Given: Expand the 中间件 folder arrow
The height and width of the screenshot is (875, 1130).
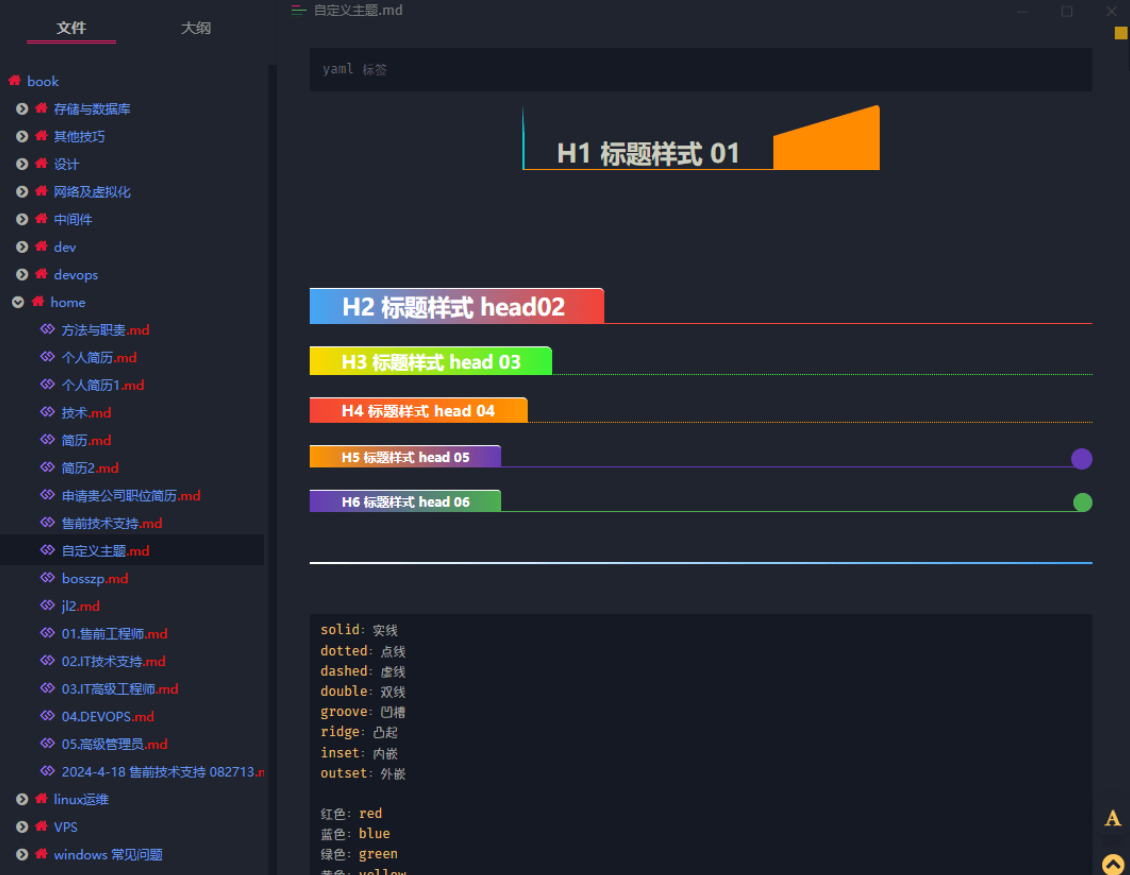Looking at the screenshot, I should [x=22, y=219].
